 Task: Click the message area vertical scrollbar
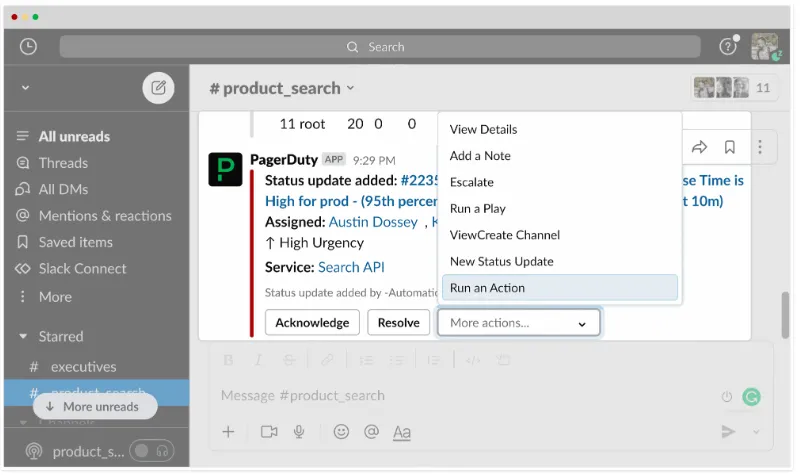(x=787, y=315)
